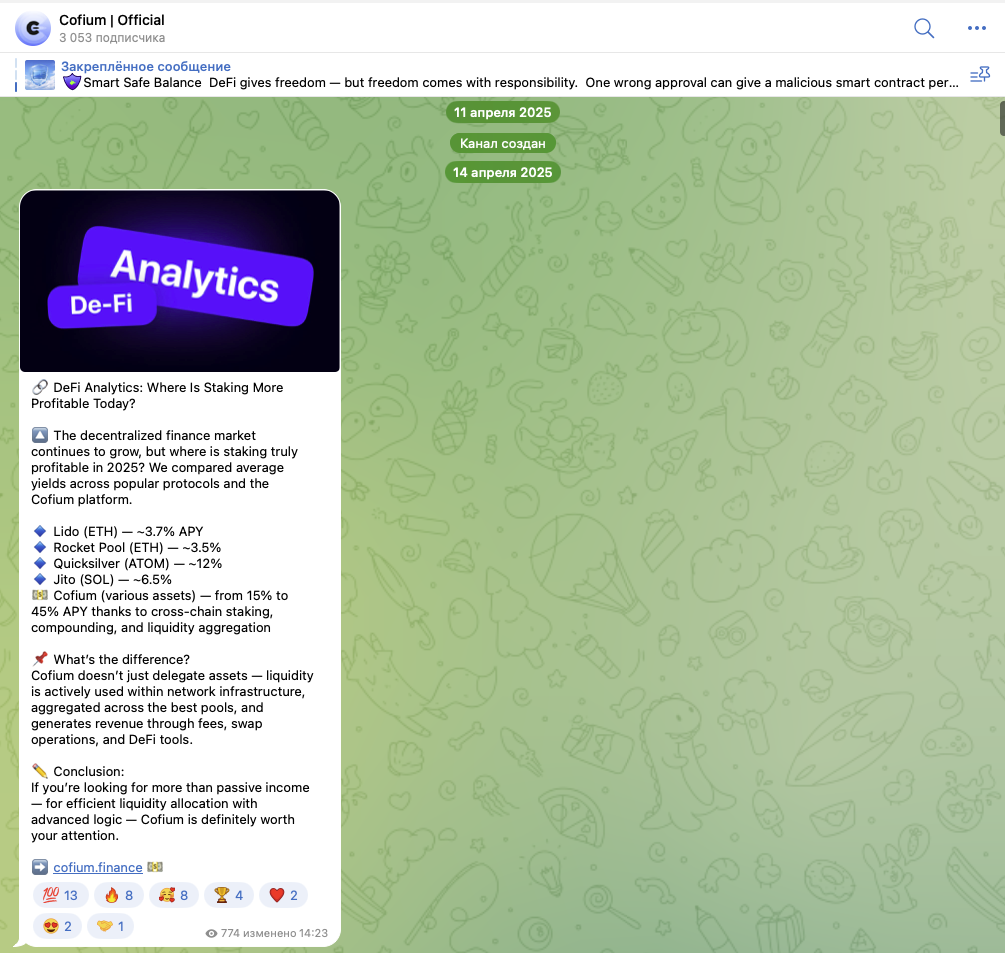
Task: Click the "11 апреля 2025" date badge
Action: tap(502, 112)
